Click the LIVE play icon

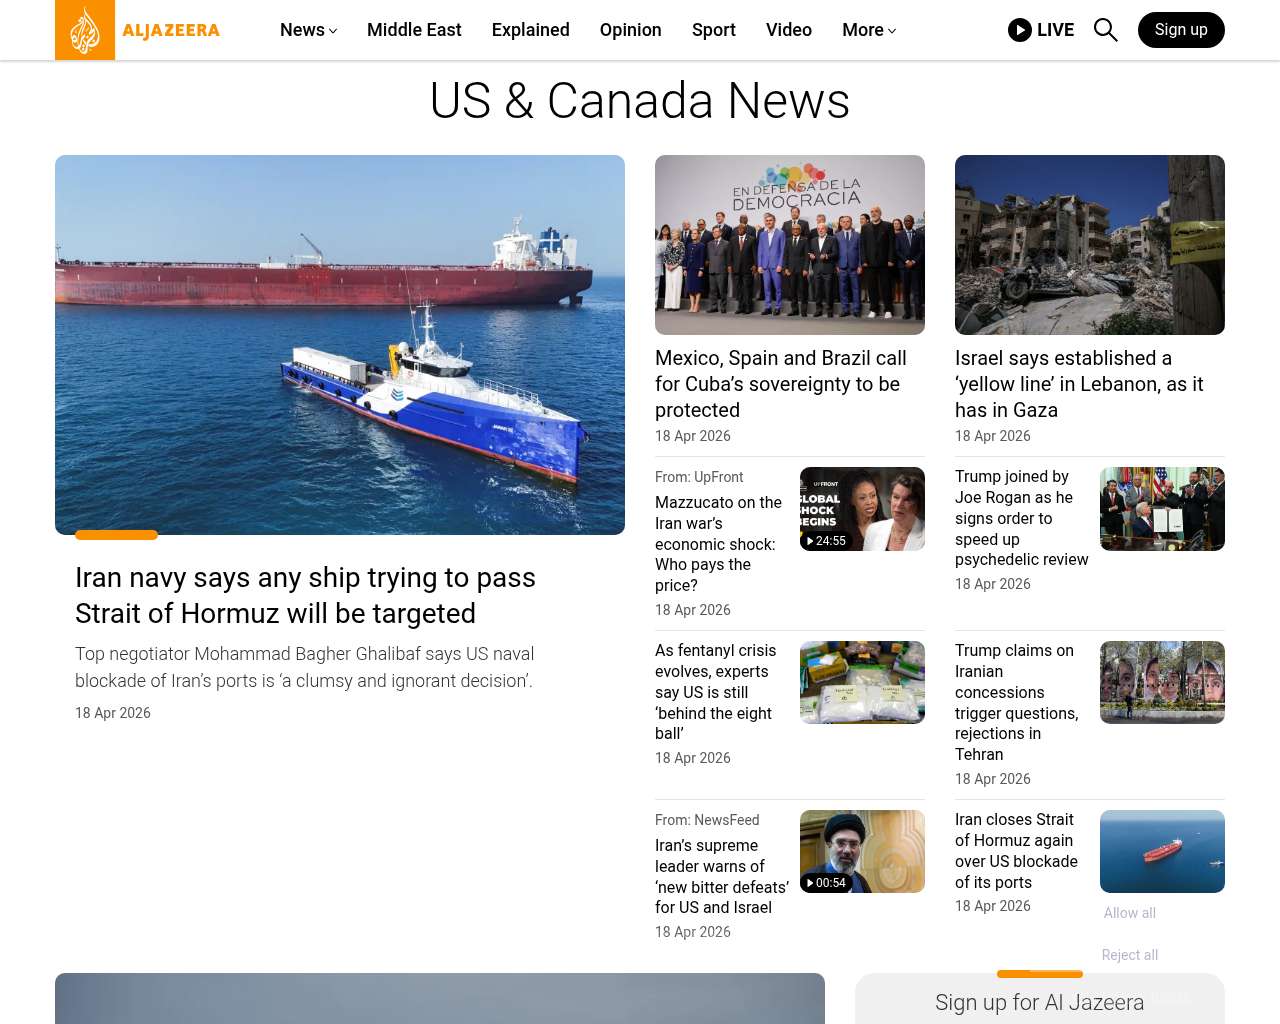1019,30
